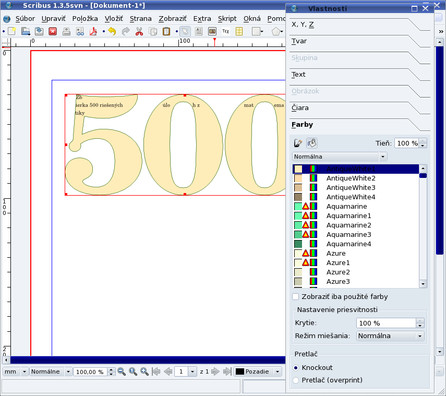Export as PDF using the red PDF icon
The image size is (446, 396).
tap(93, 32)
